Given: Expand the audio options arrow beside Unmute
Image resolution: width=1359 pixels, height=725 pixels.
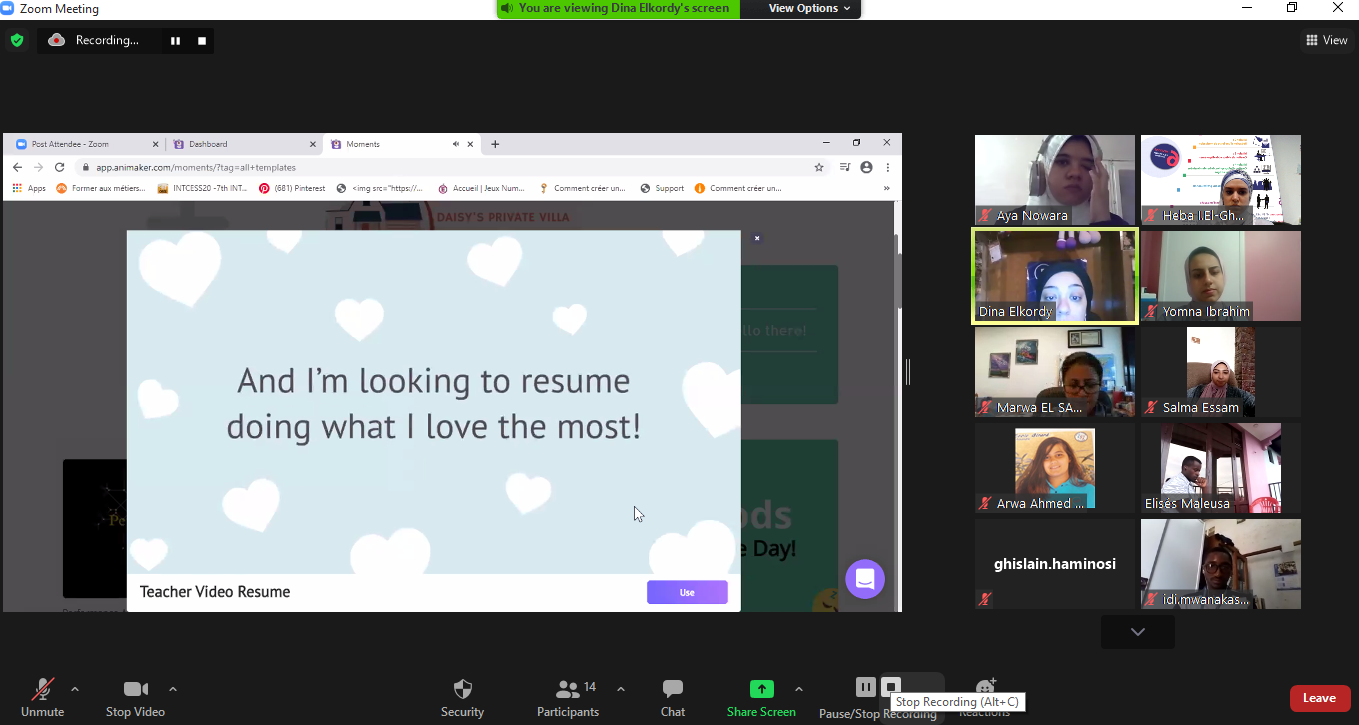Looking at the screenshot, I should pyautogui.click(x=75, y=689).
